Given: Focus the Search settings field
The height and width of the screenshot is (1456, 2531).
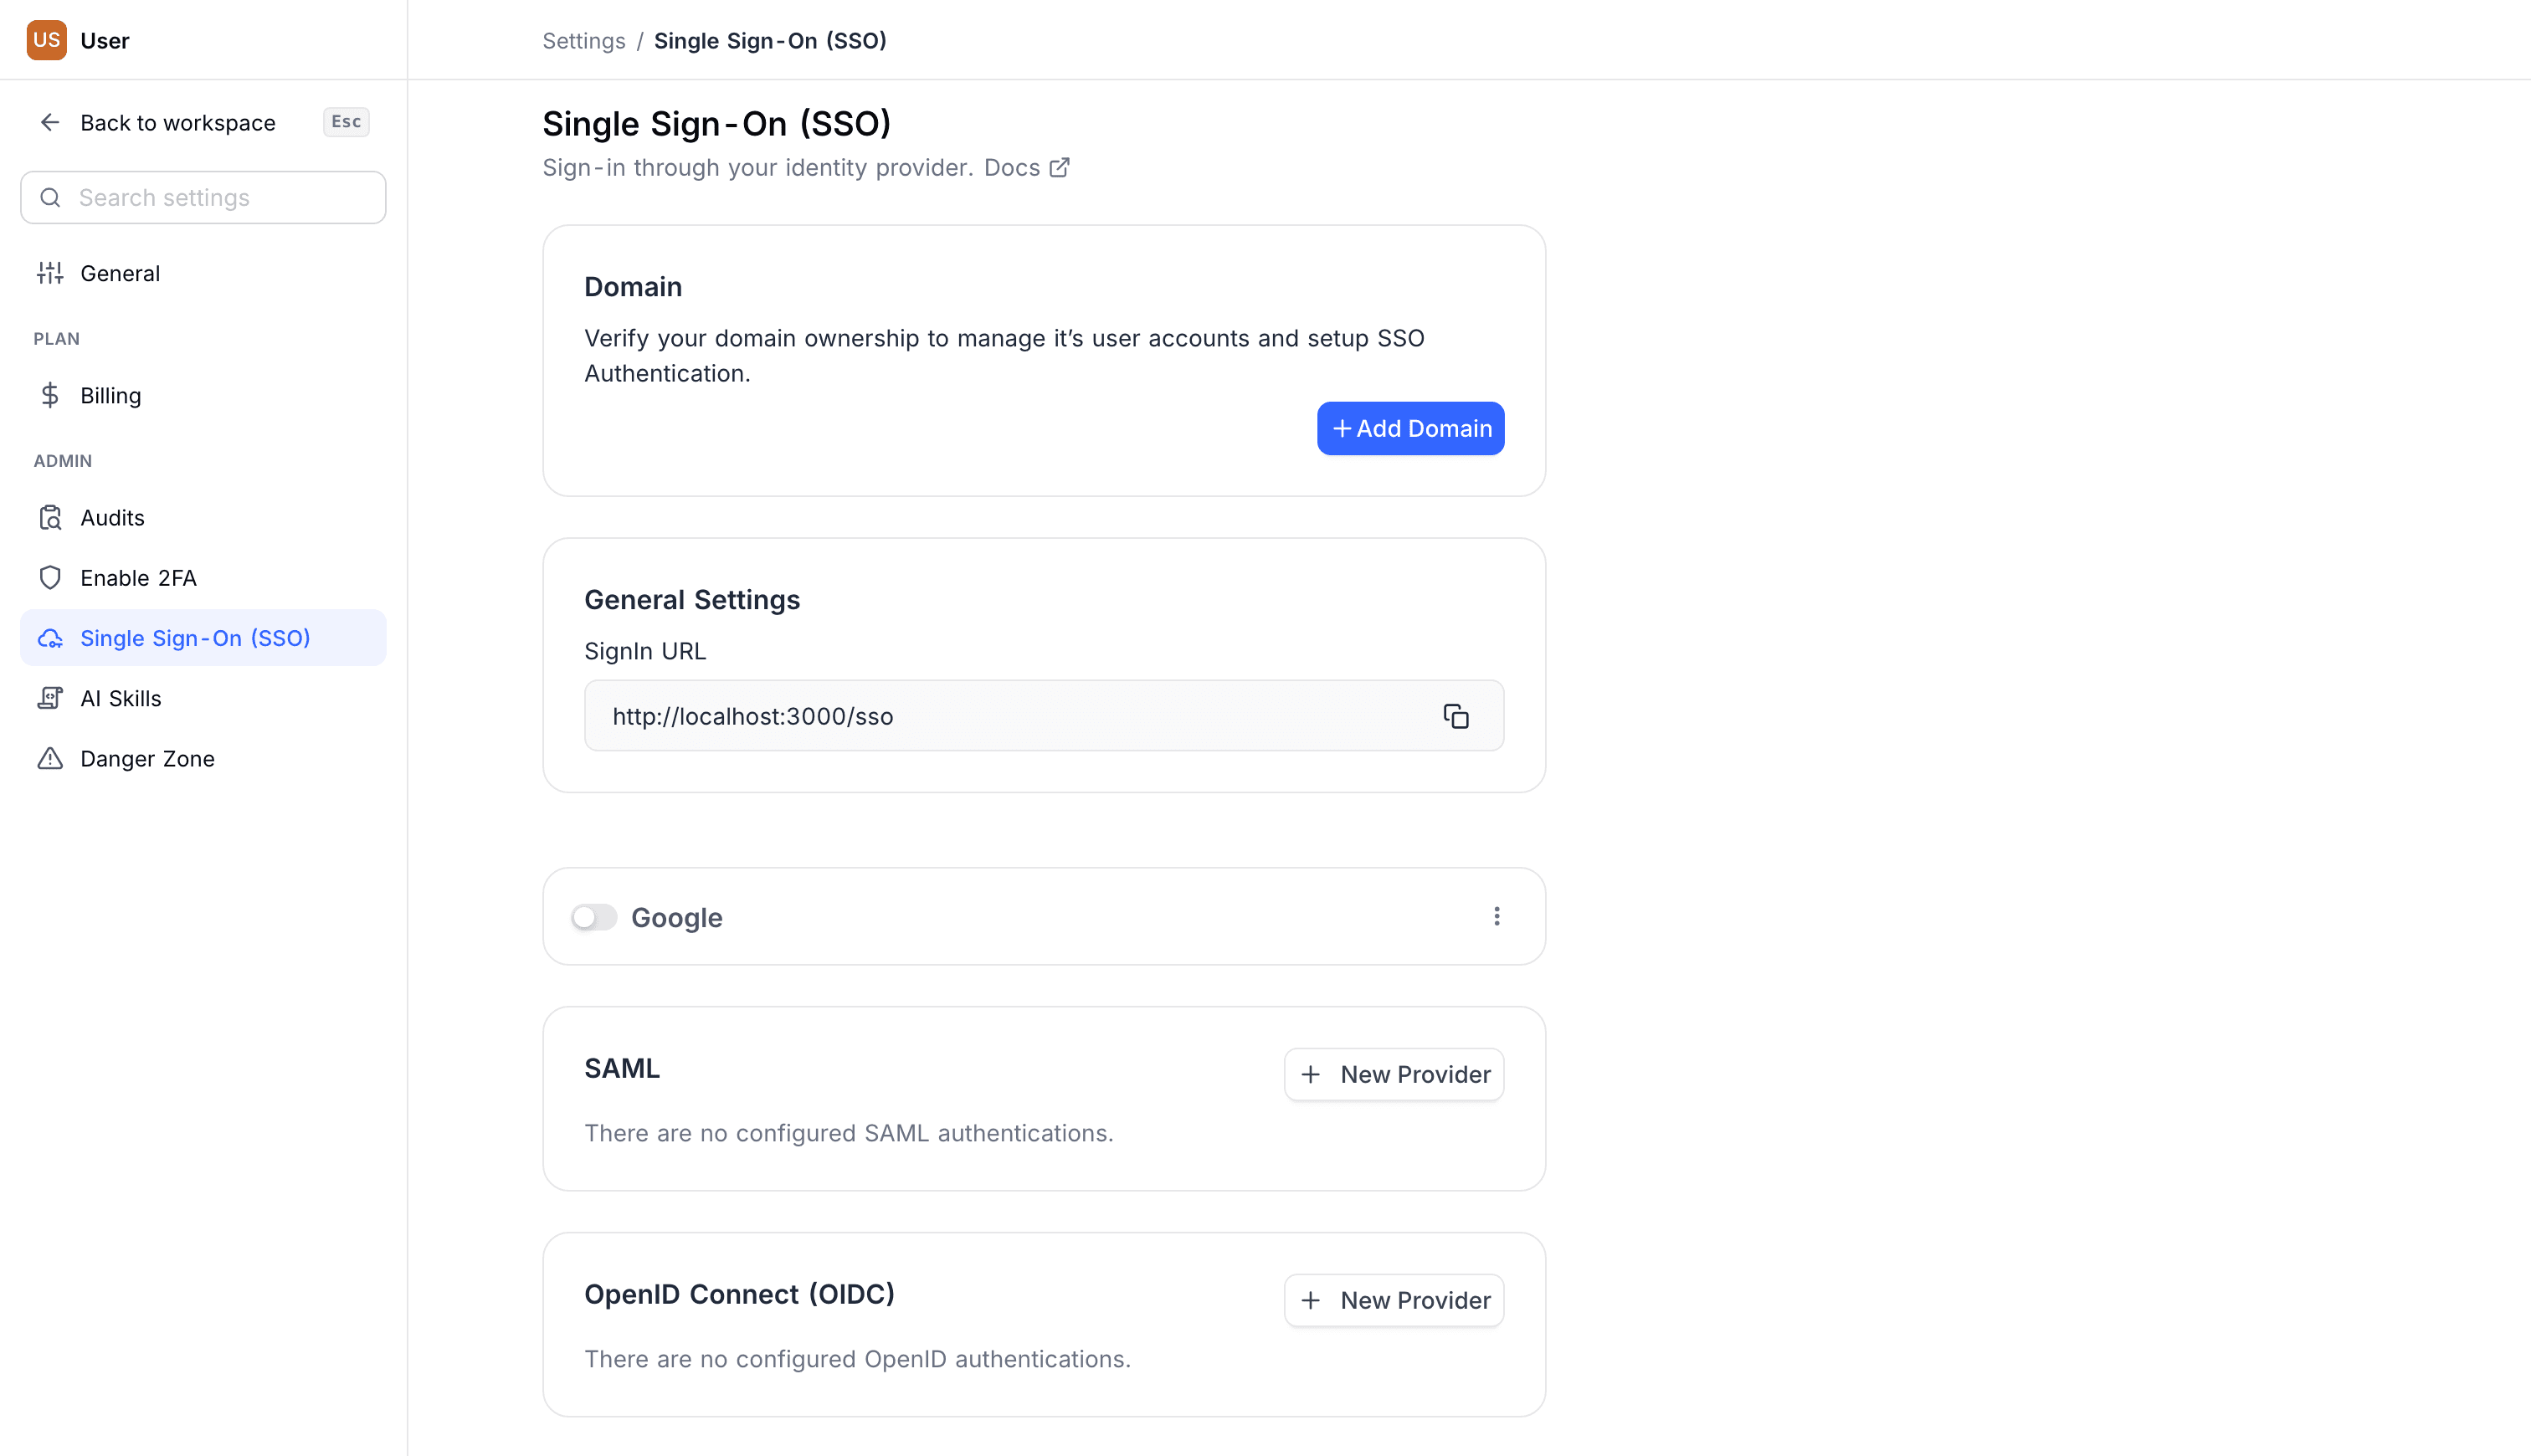Looking at the screenshot, I should (x=203, y=197).
